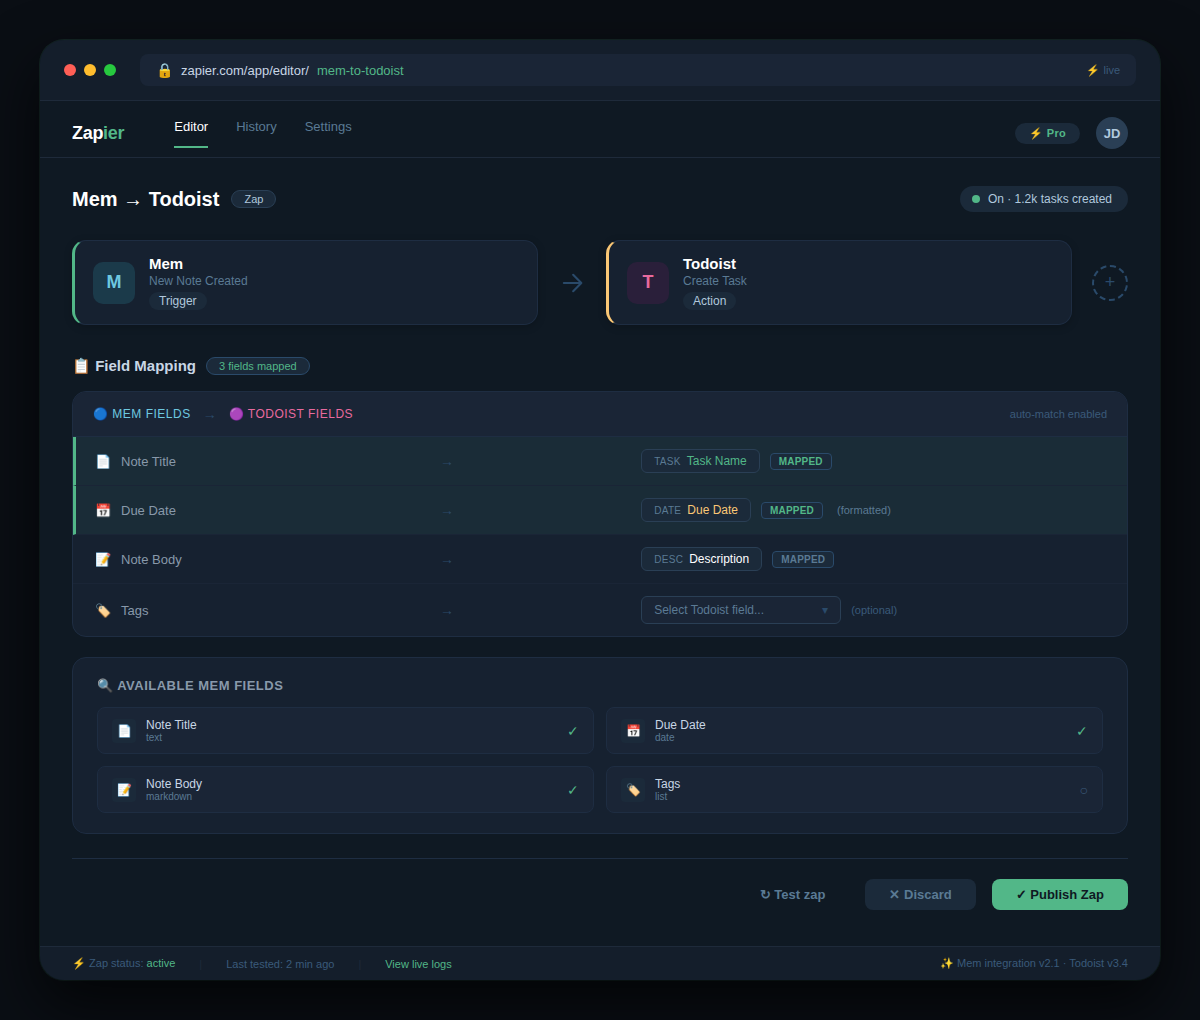The image size is (1200, 1020).
Task: Click the sparkle icon beside Mem integration version
Action: pyautogui.click(x=946, y=963)
